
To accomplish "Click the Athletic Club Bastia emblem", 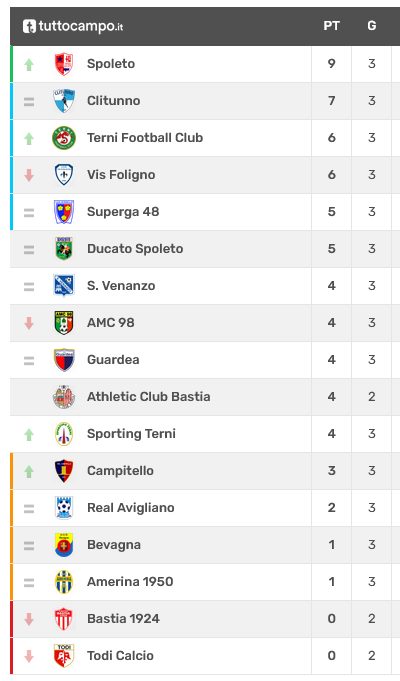I will coord(64,397).
